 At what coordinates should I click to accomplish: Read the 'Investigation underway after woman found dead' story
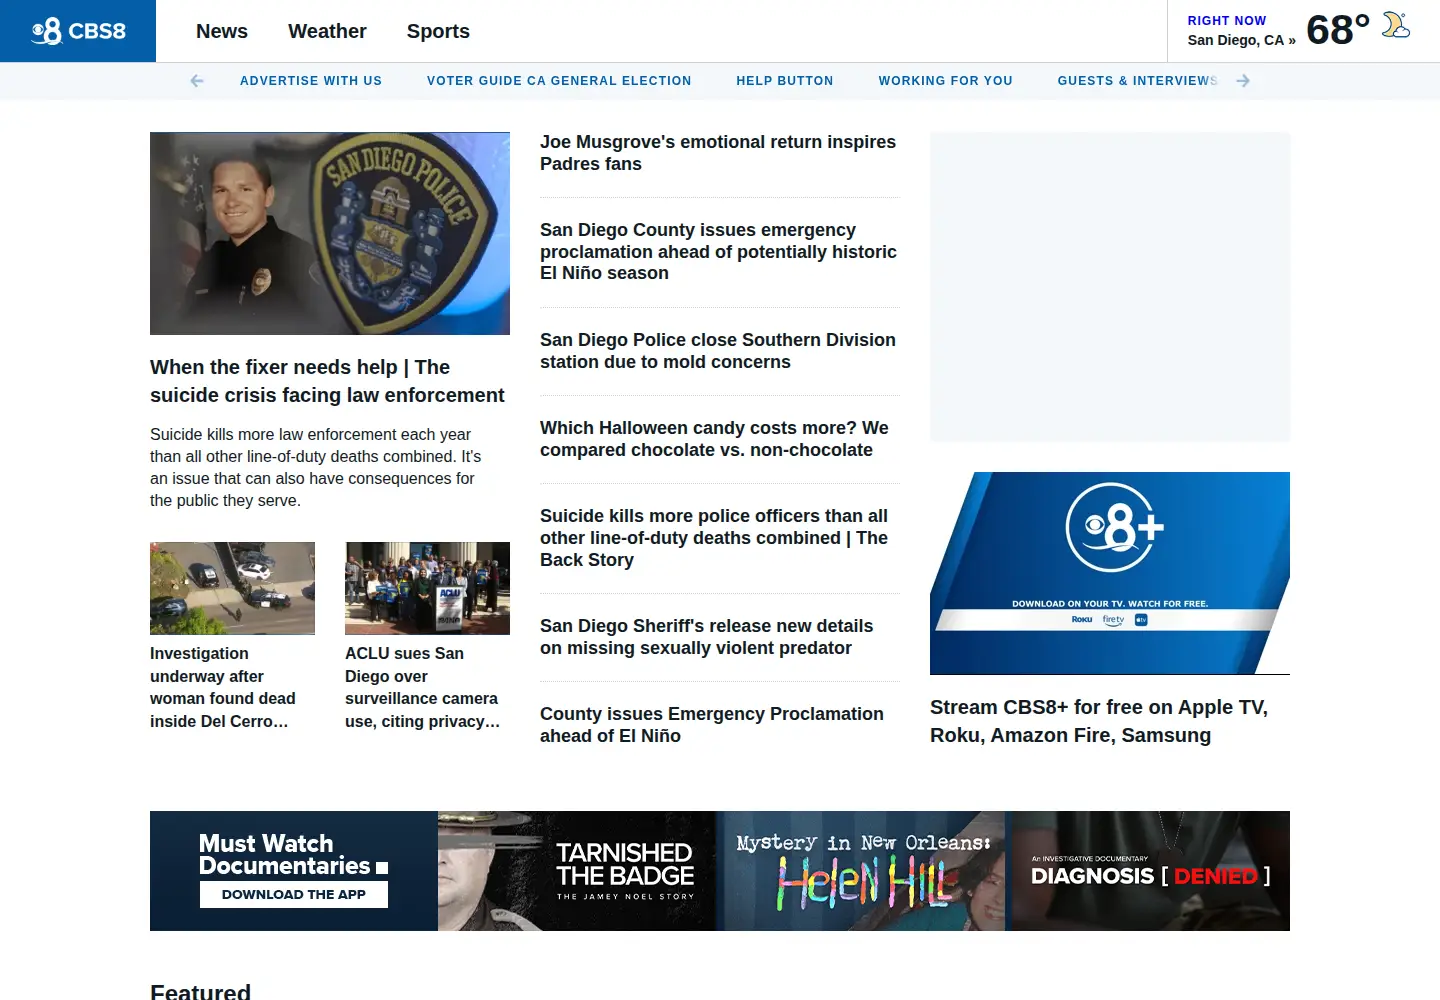click(223, 687)
